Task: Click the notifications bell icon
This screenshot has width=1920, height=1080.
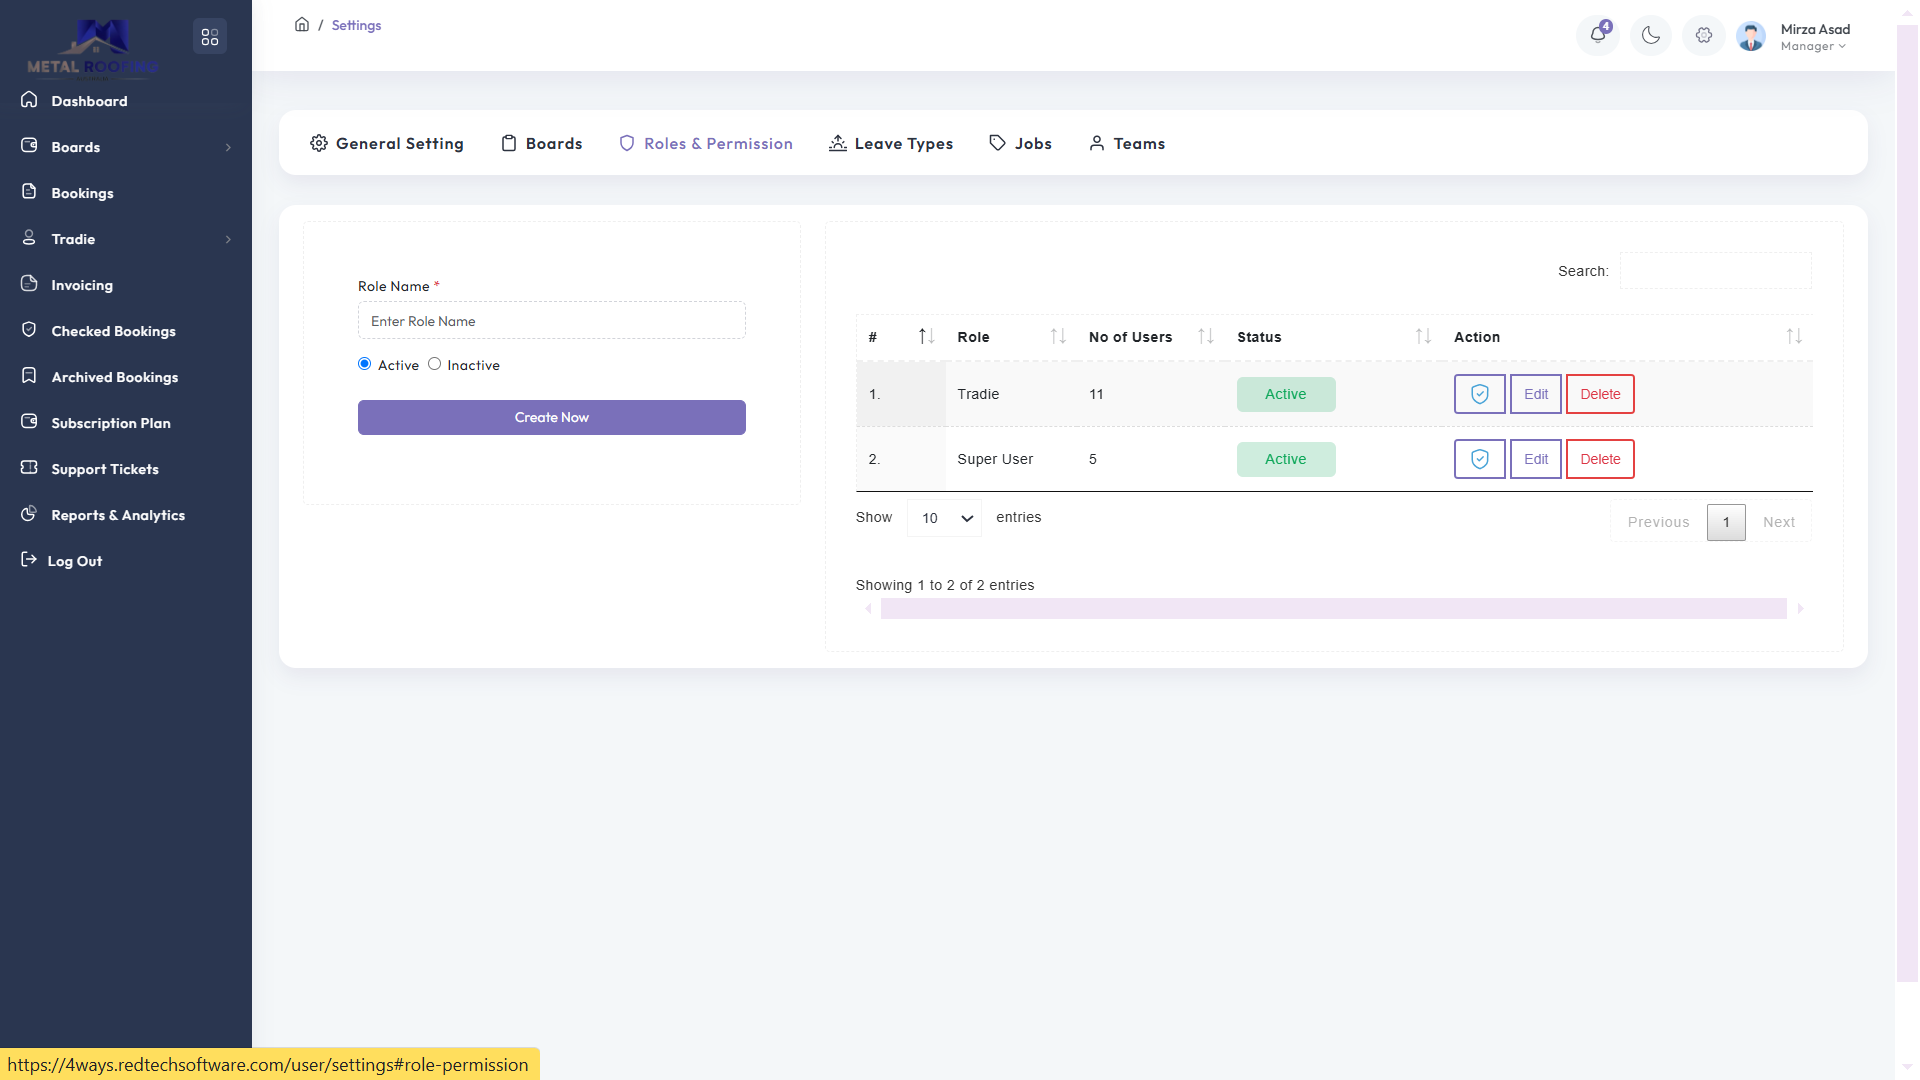Action: 1598,35
